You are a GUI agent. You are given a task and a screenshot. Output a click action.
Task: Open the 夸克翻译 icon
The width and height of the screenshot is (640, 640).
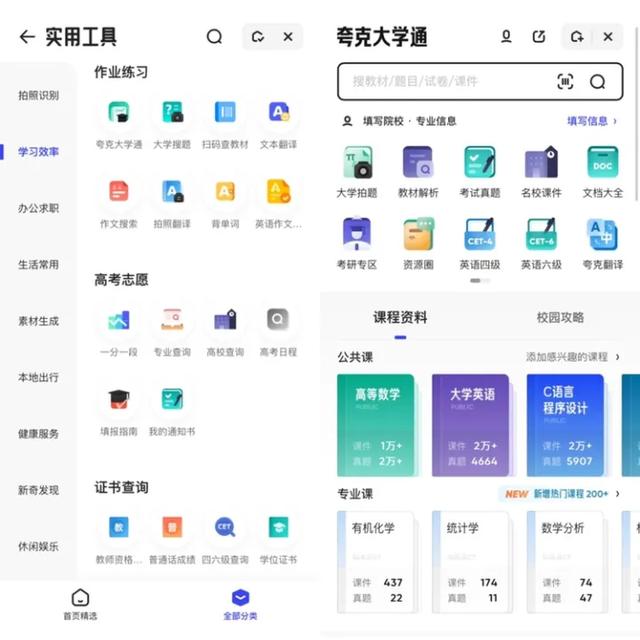click(603, 234)
